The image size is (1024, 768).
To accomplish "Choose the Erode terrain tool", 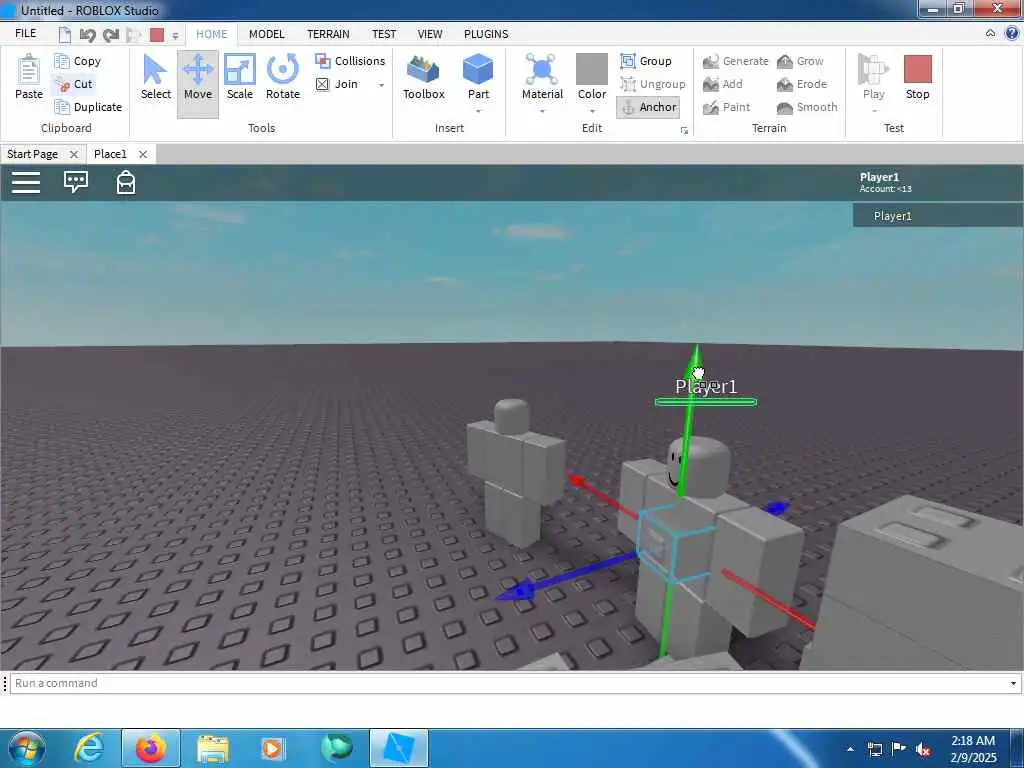I will (x=802, y=84).
